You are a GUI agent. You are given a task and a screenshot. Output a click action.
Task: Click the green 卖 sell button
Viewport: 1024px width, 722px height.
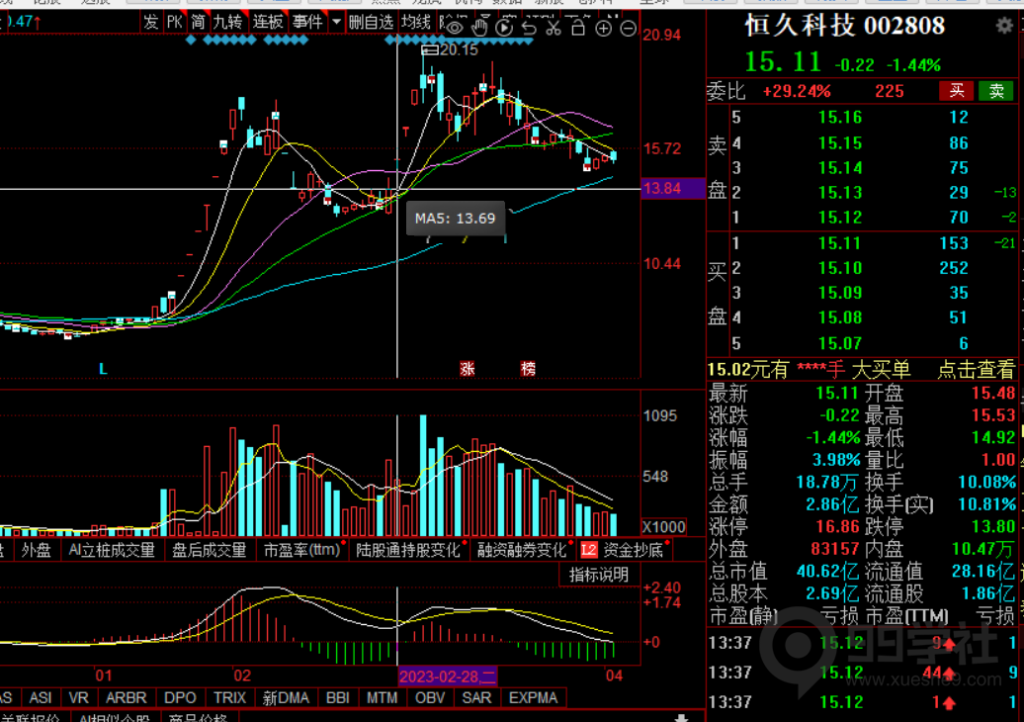point(995,91)
